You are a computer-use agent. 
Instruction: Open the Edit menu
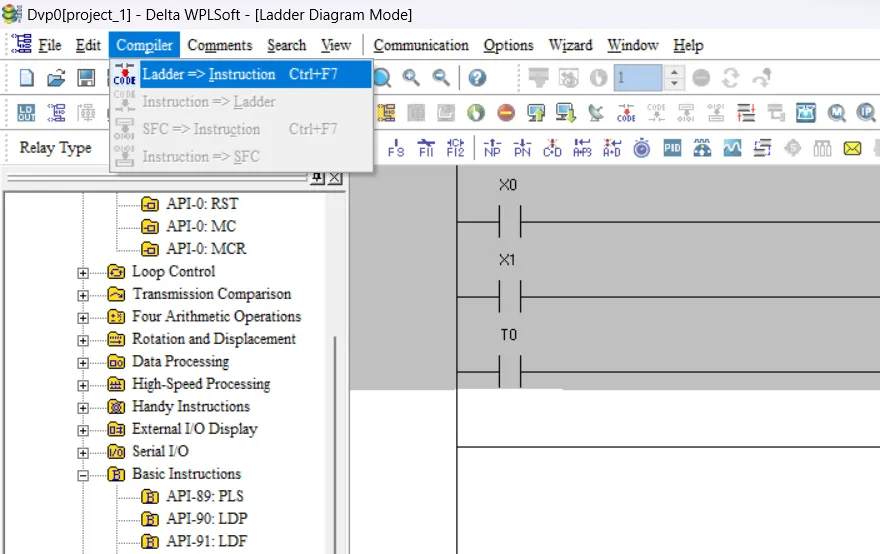click(x=88, y=45)
